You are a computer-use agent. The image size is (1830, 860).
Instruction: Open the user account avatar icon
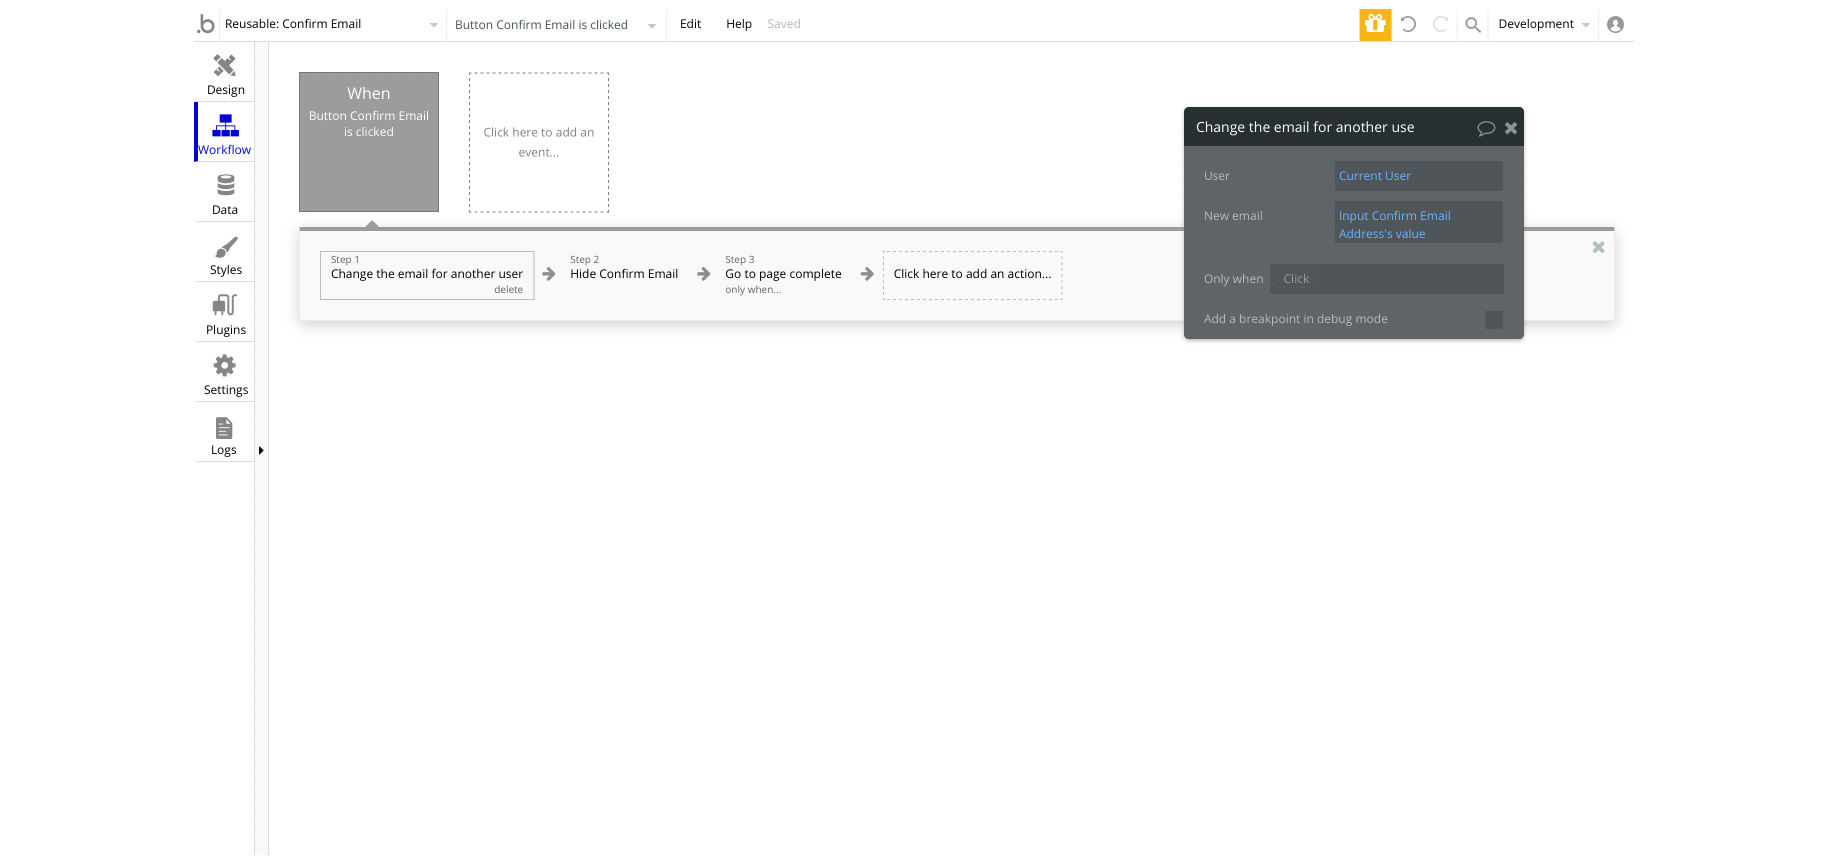pyautogui.click(x=1615, y=24)
